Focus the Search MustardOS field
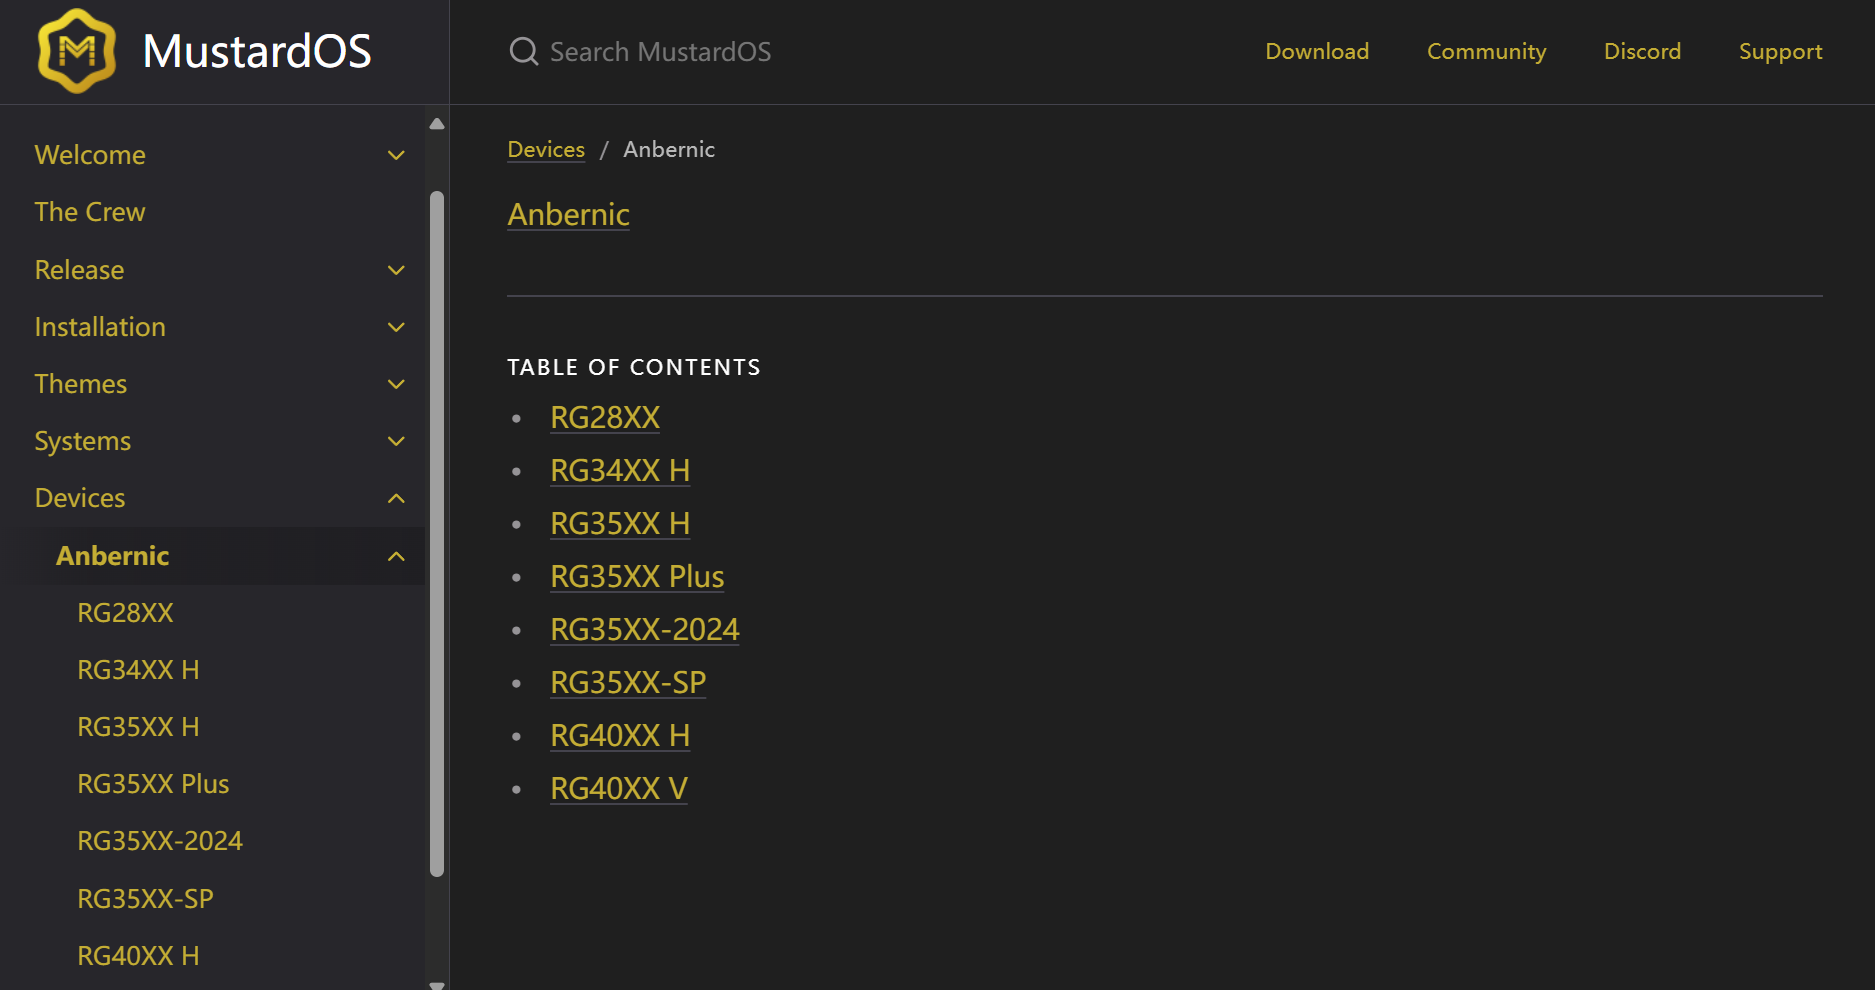 click(x=660, y=52)
